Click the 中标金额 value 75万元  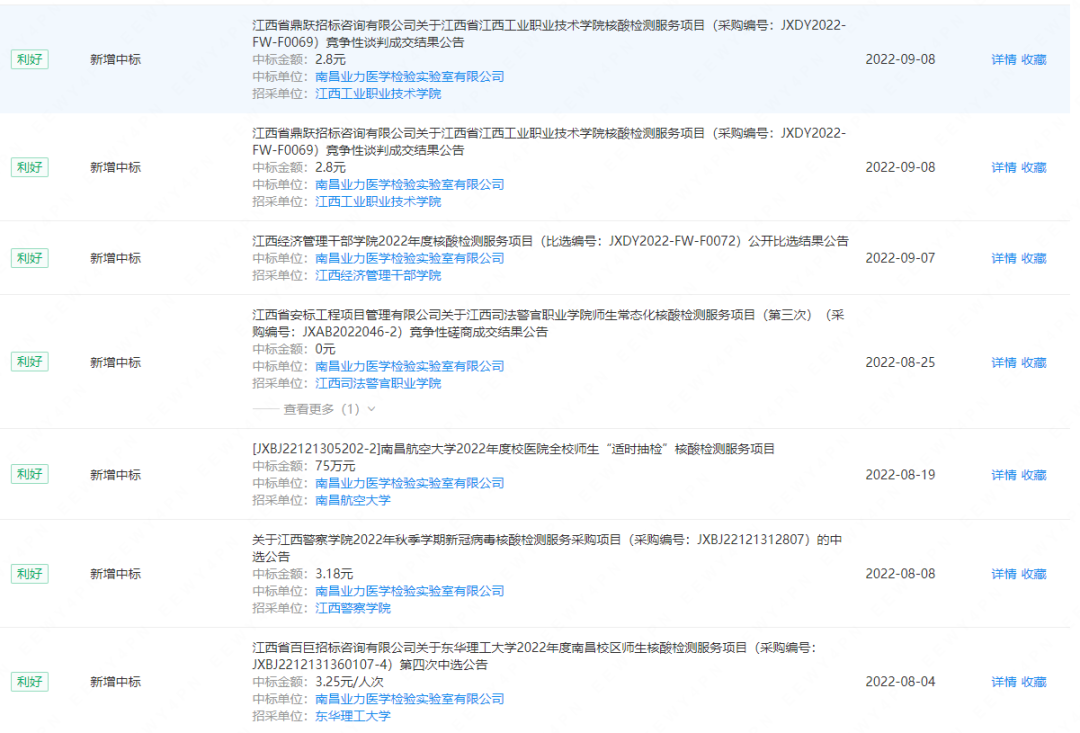pyautogui.click(x=335, y=466)
